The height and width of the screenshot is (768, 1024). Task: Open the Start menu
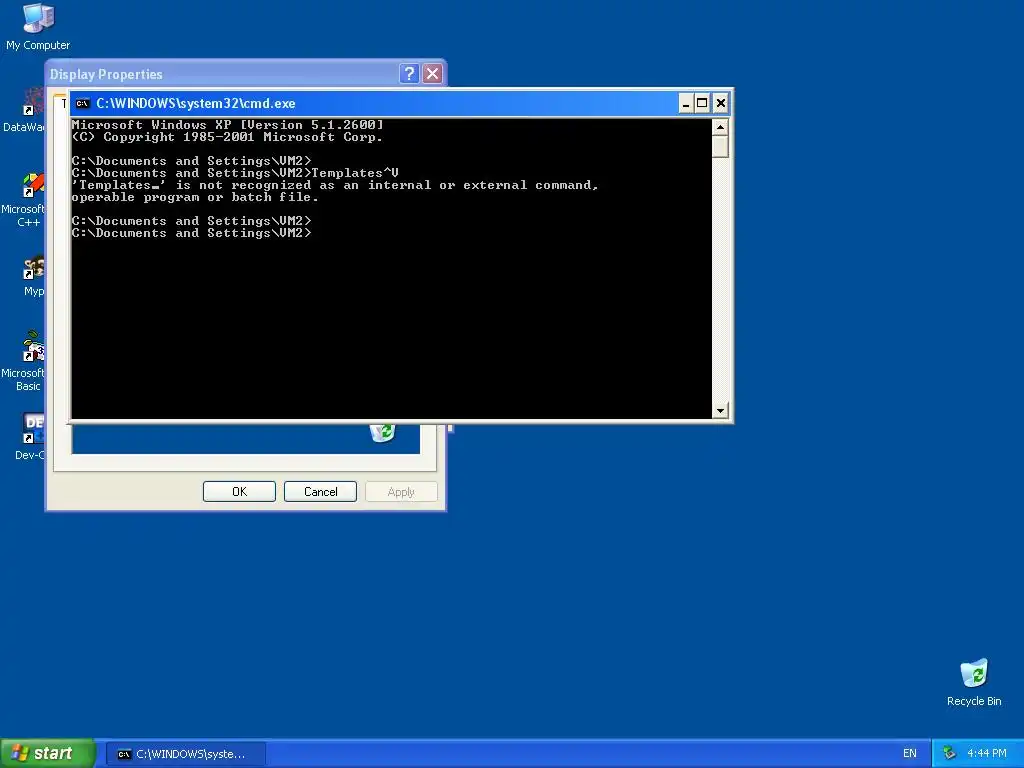pos(47,753)
